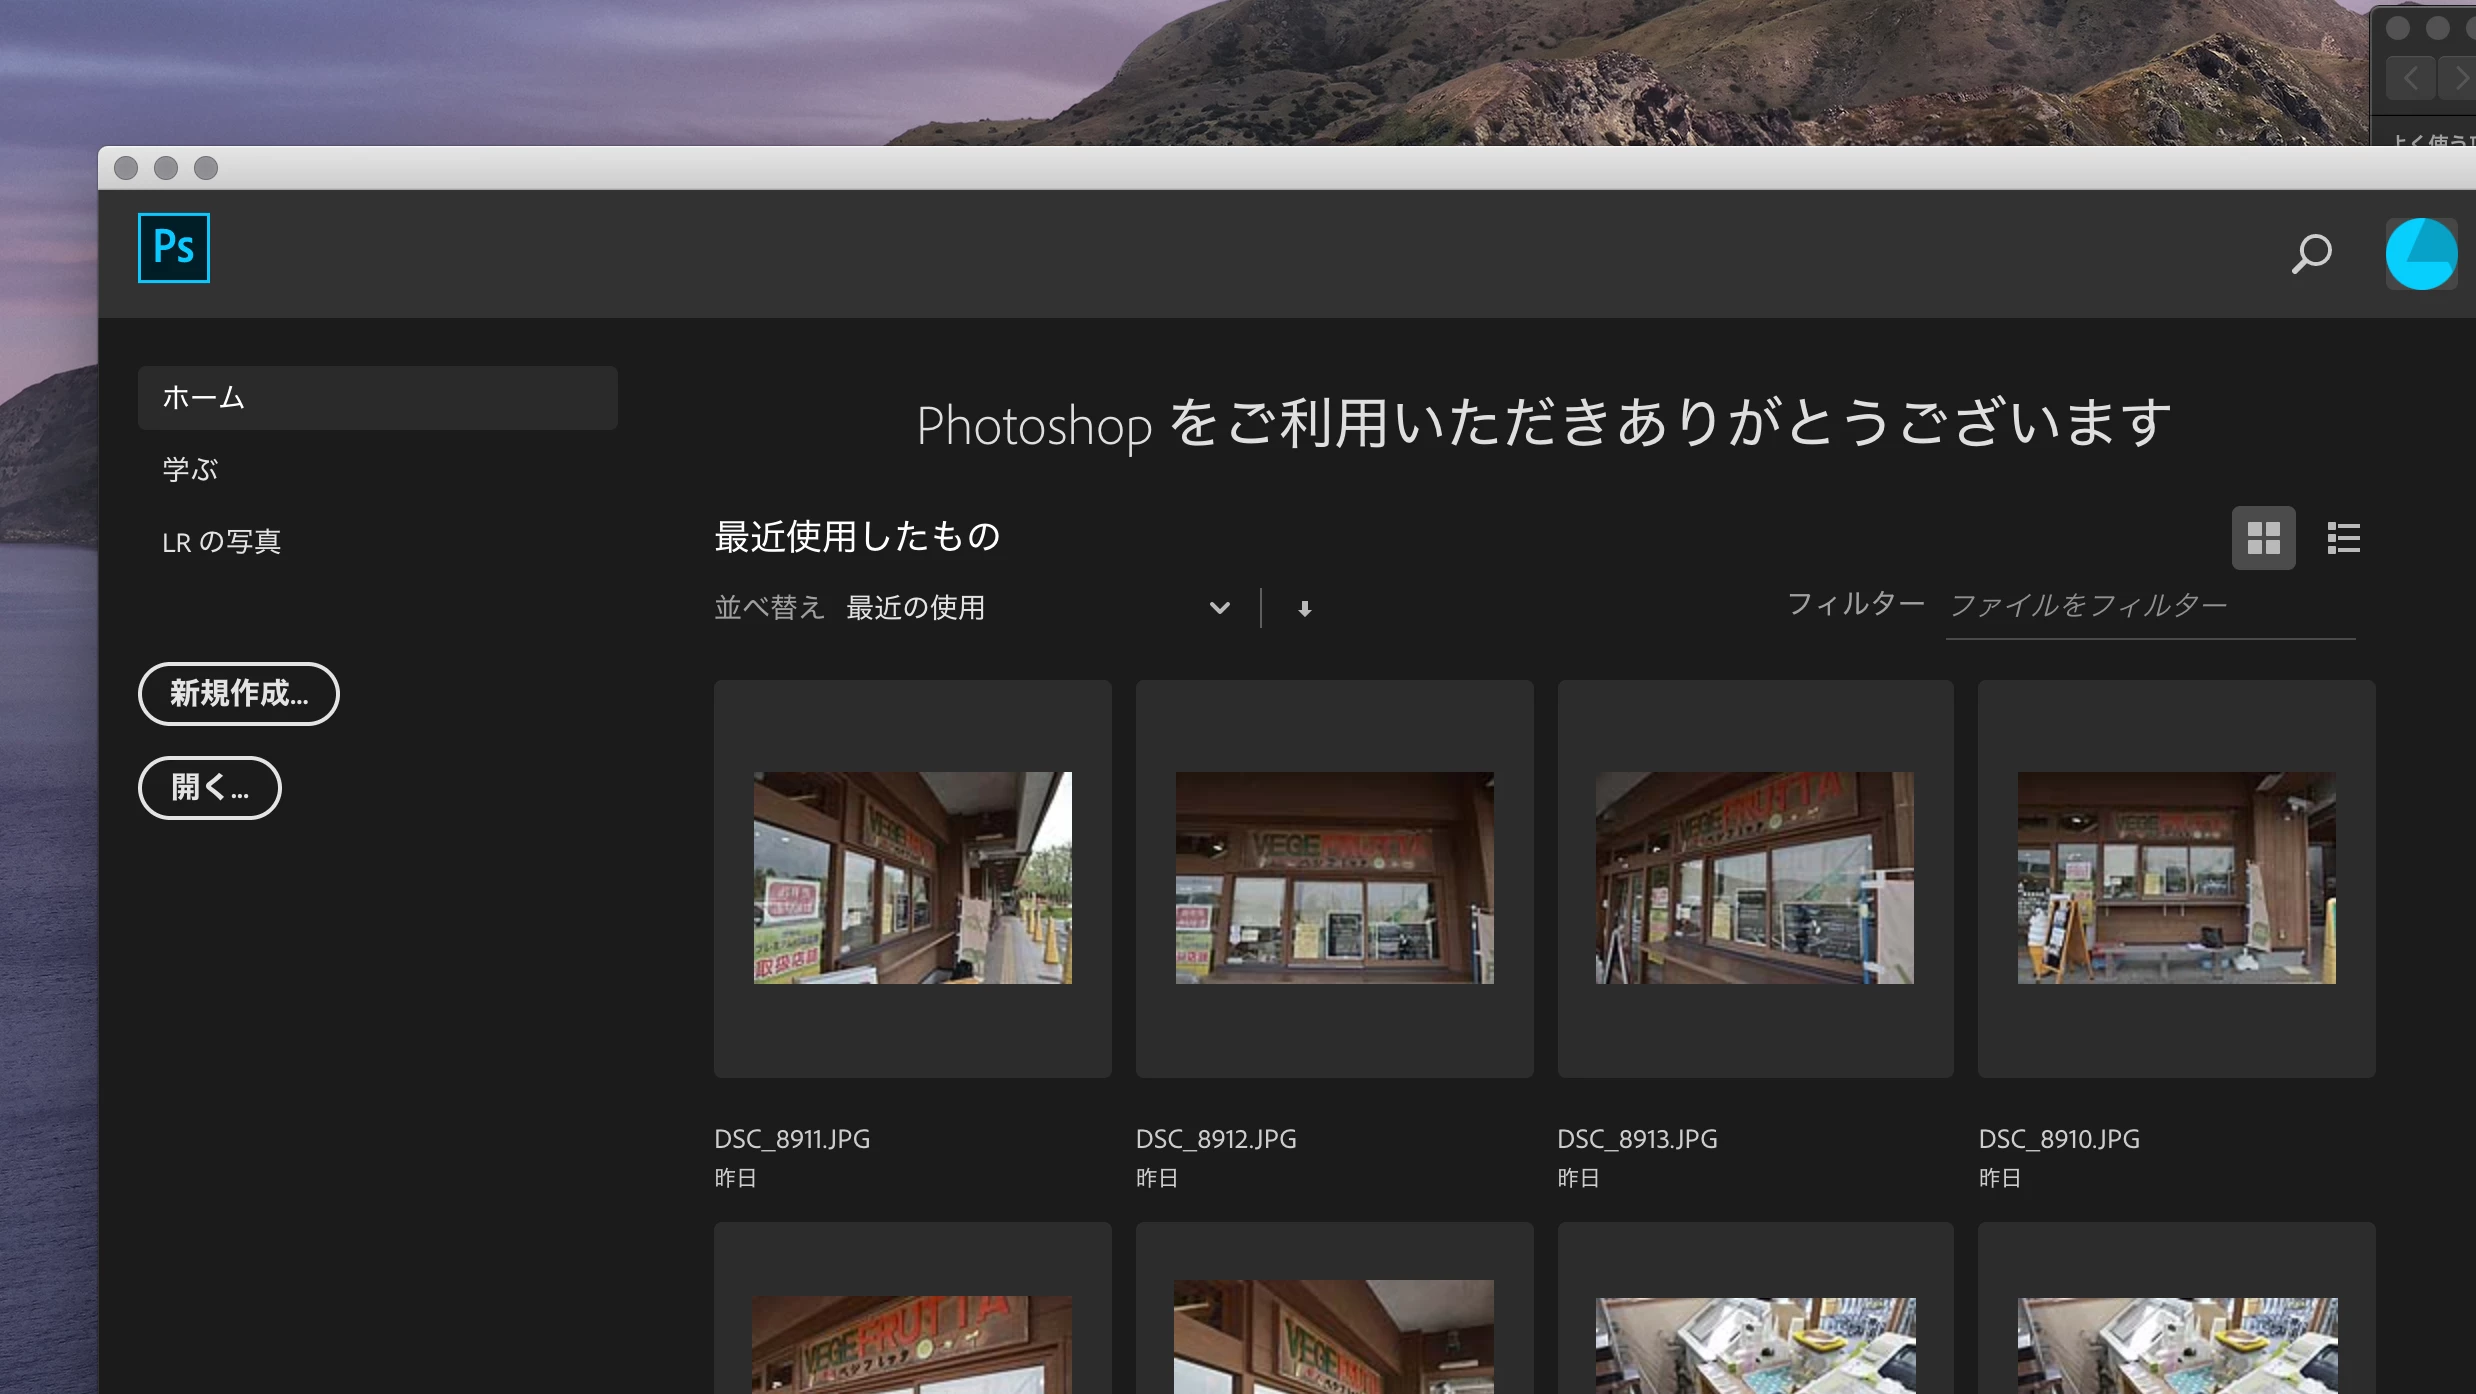
Task: Click back arrow in background Finder window
Action: [2410, 78]
